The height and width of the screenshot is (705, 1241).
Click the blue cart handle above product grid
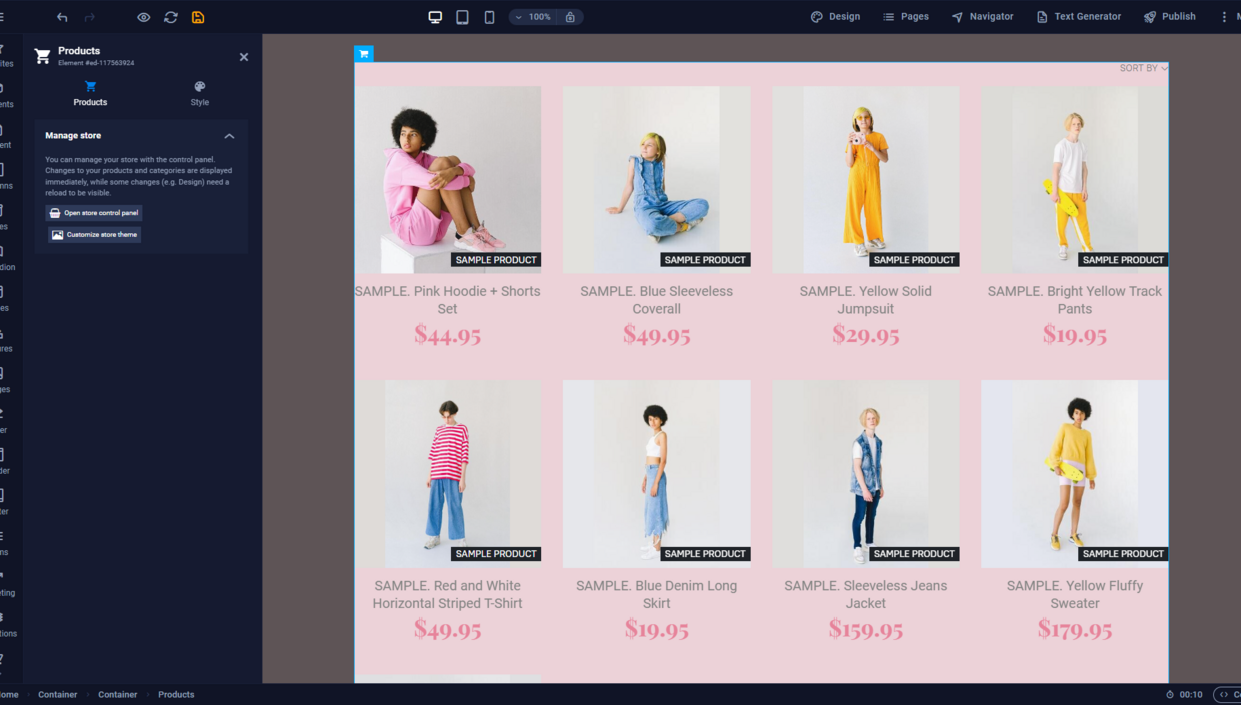click(x=363, y=54)
